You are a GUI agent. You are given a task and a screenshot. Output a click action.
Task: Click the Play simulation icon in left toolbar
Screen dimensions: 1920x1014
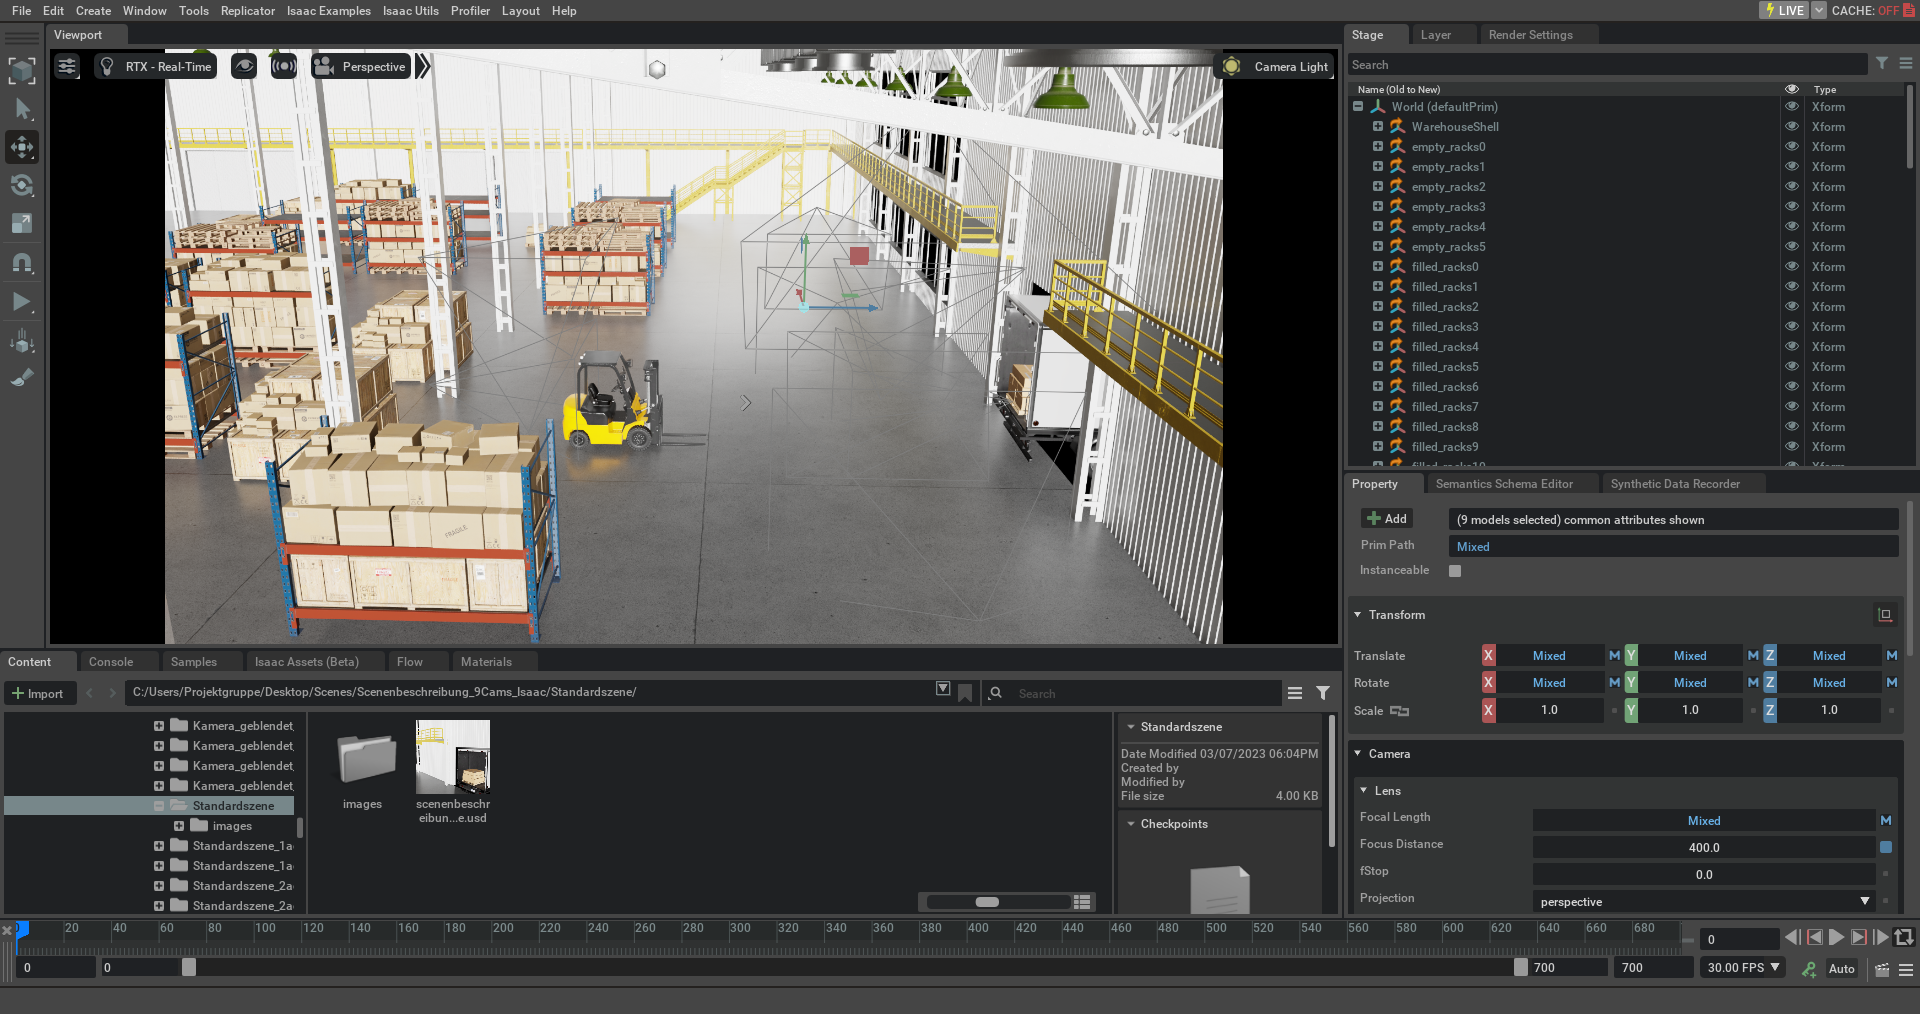(22, 302)
